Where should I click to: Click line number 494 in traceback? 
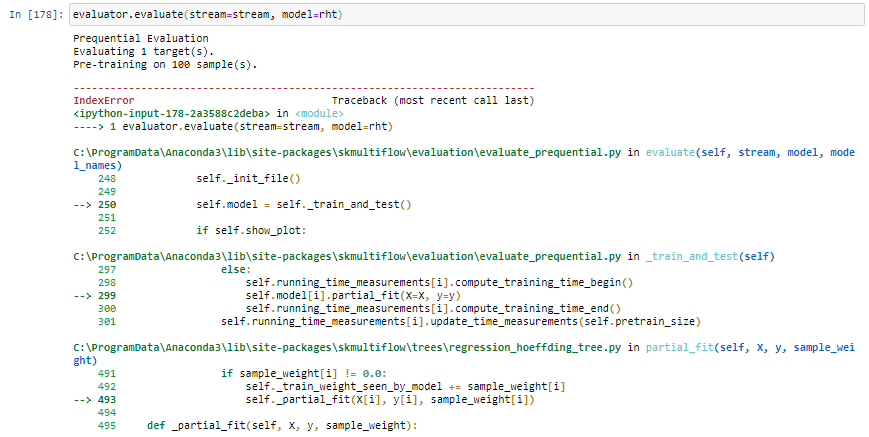pos(107,413)
